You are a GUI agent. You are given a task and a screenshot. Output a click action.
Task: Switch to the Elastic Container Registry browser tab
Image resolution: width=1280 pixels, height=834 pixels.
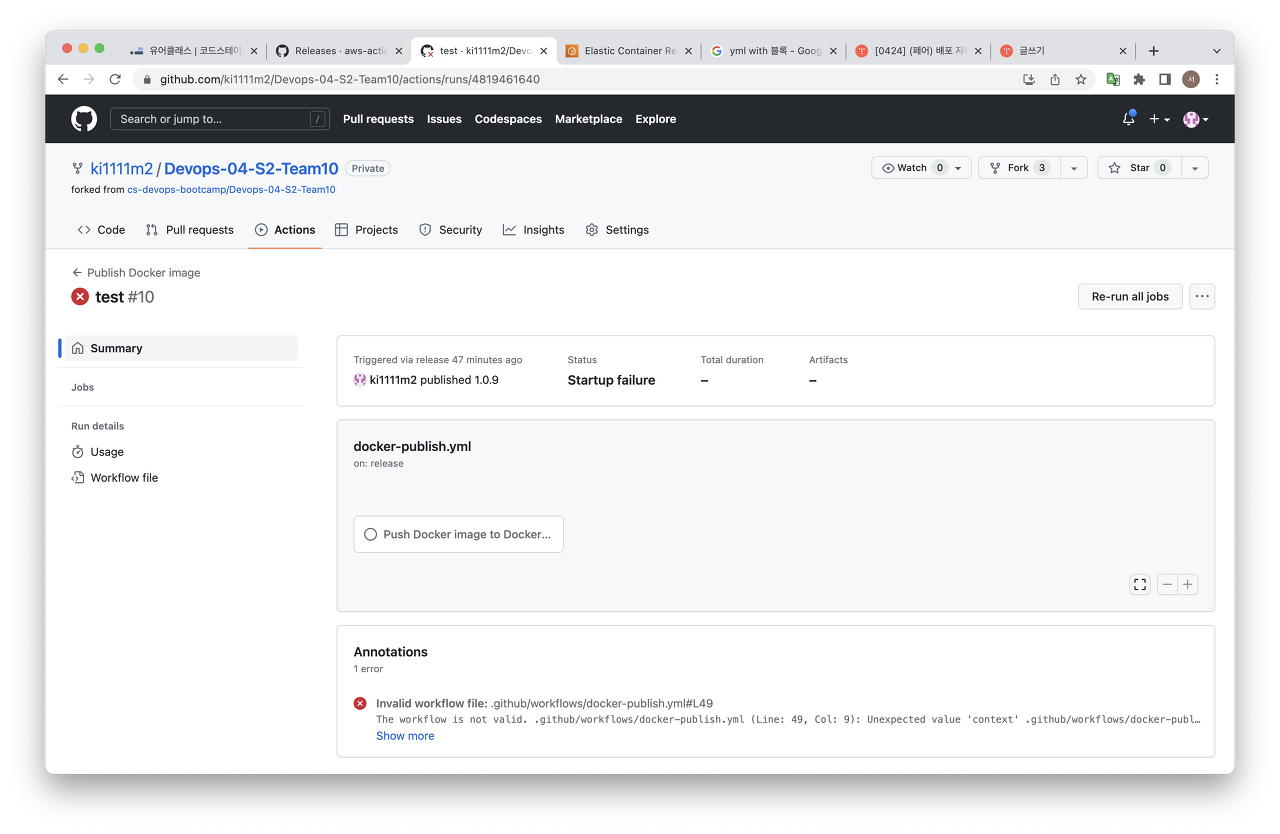pos(629,50)
